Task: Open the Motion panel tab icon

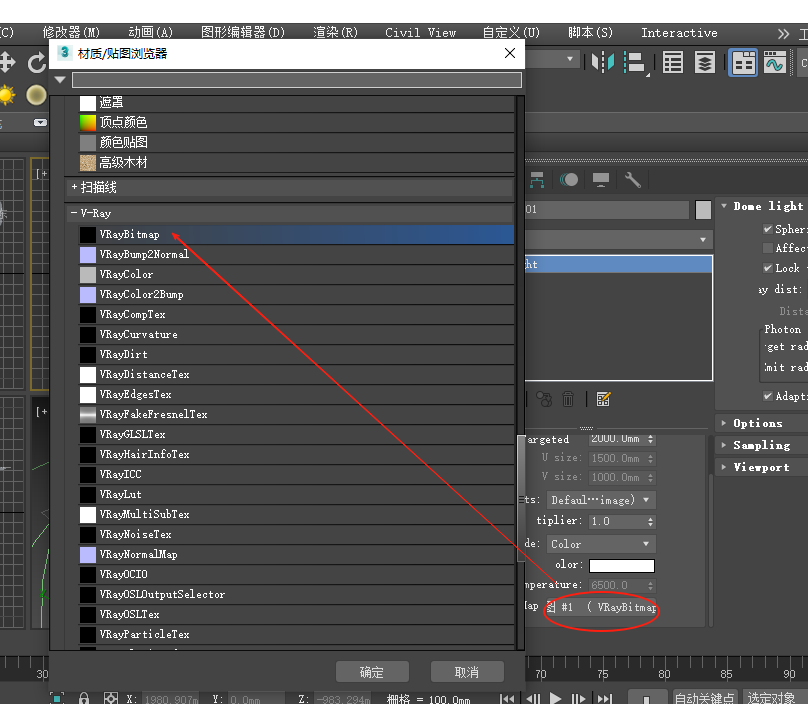Action: tap(569, 180)
